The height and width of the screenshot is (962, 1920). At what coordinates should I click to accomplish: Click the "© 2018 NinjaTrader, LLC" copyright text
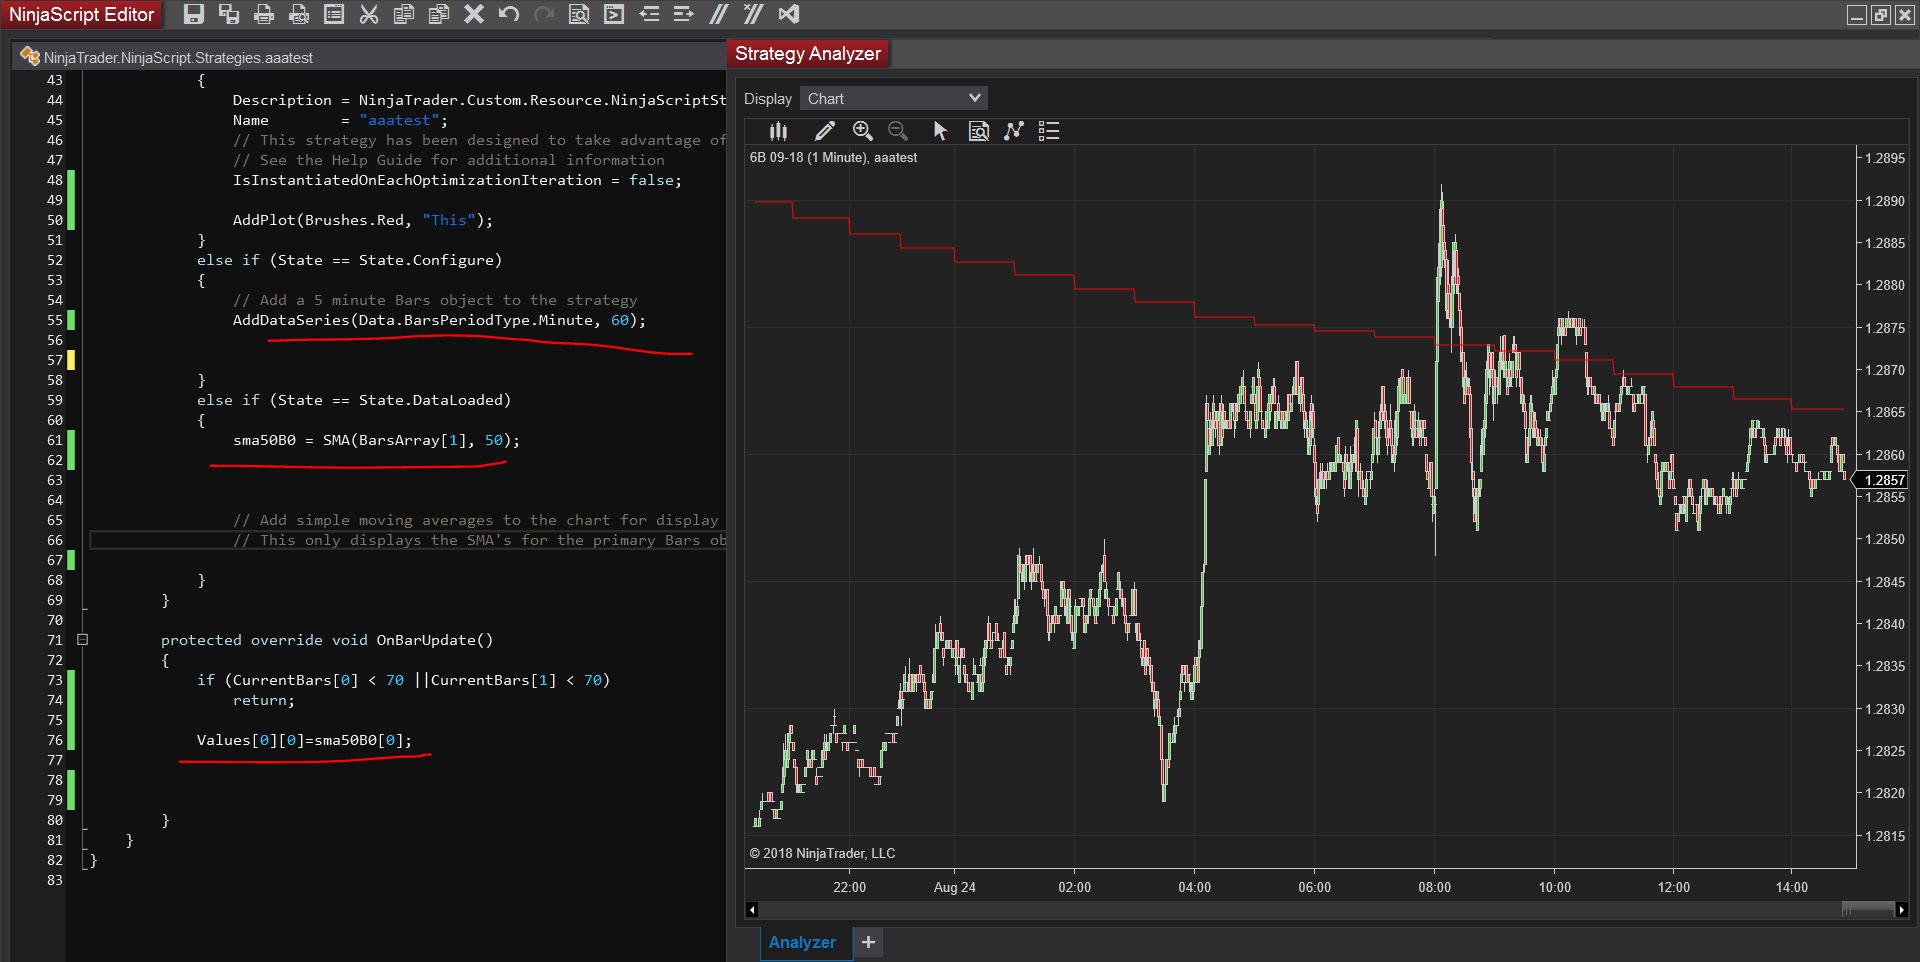tap(822, 853)
